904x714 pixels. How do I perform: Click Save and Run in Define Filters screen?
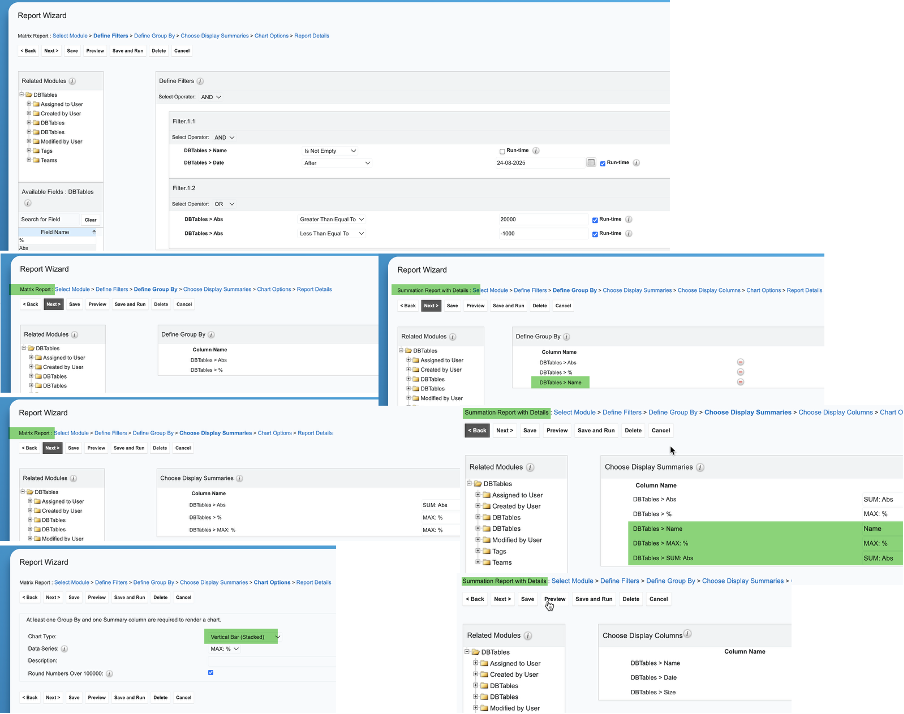pos(127,51)
